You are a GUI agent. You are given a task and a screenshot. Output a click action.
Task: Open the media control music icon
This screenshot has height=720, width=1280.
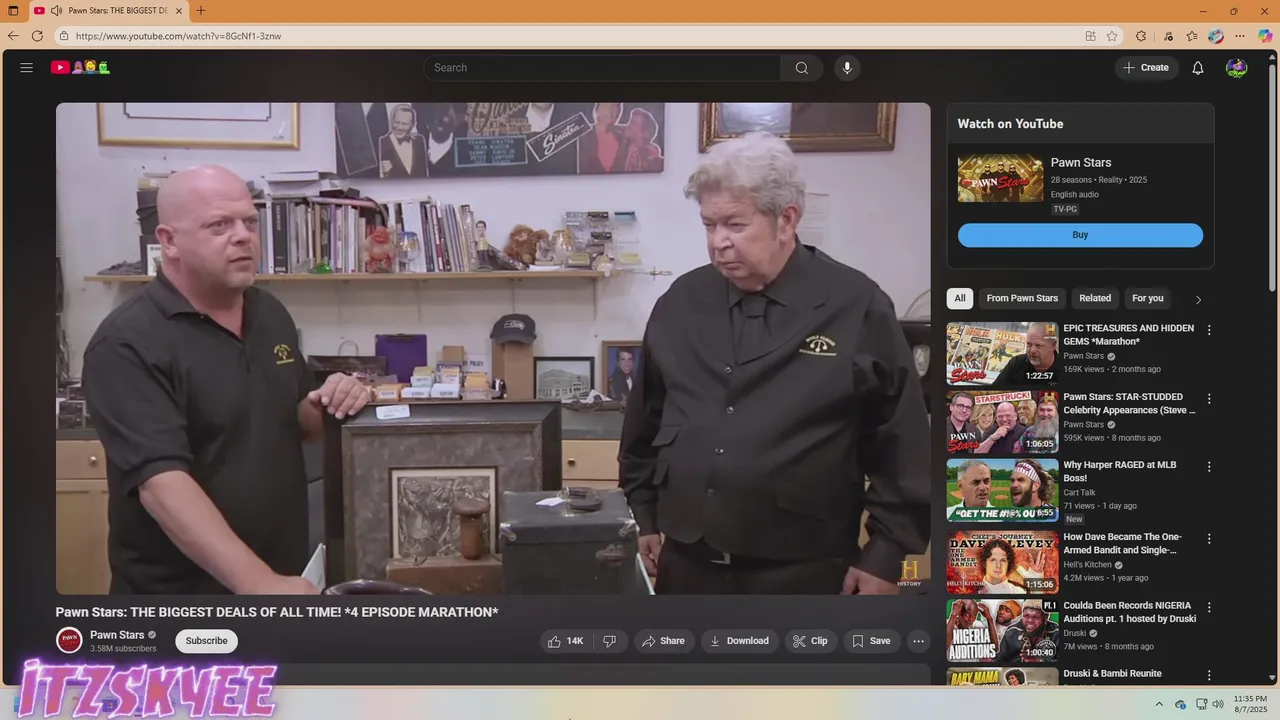tap(1168, 36)
